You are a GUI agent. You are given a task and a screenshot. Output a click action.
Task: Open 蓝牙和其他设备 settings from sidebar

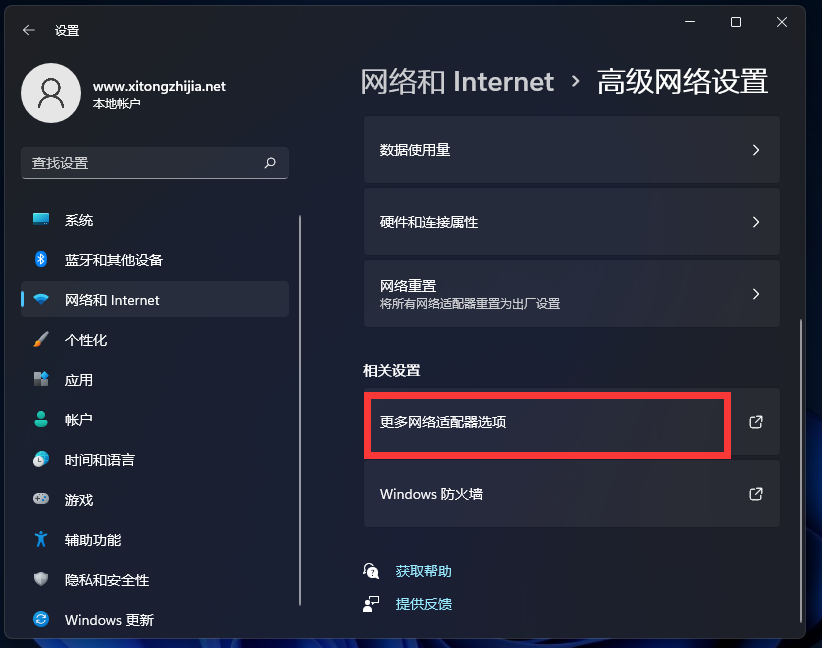[x=40, y=260]
